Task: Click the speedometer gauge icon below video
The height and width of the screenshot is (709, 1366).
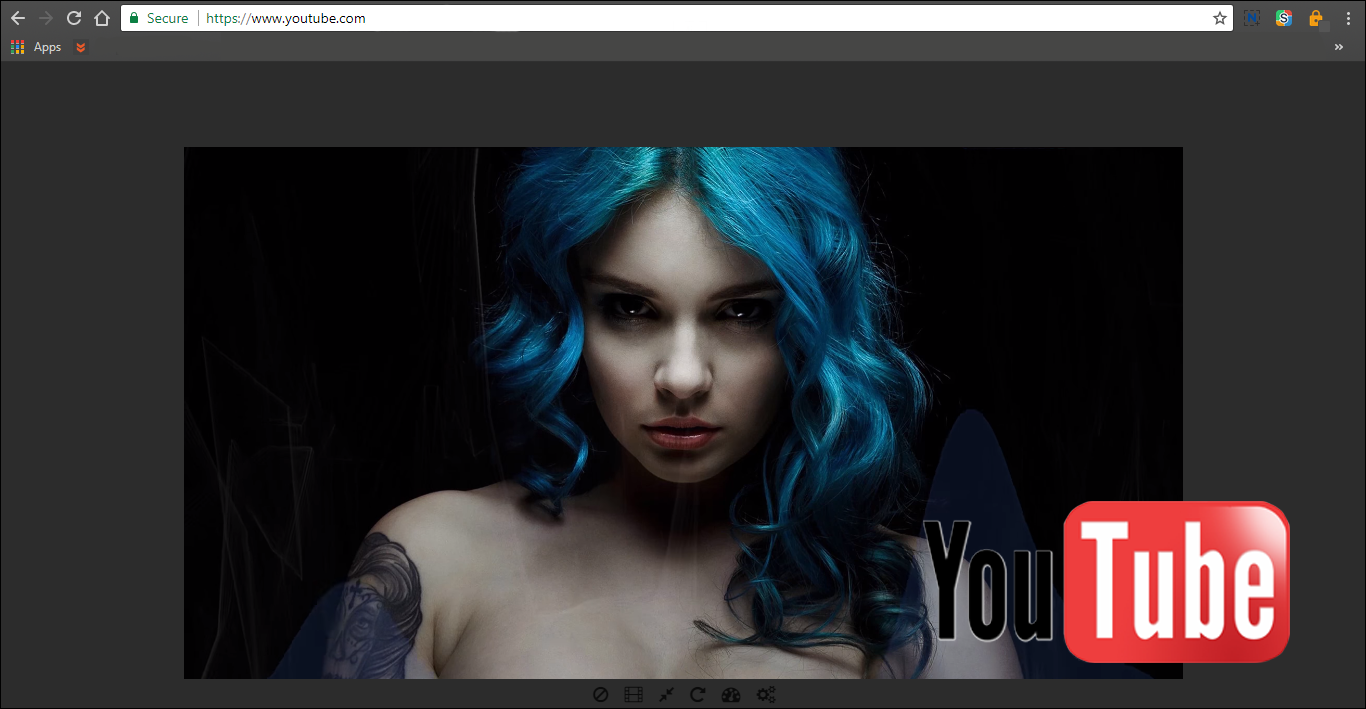Action: tap(731, 694)
